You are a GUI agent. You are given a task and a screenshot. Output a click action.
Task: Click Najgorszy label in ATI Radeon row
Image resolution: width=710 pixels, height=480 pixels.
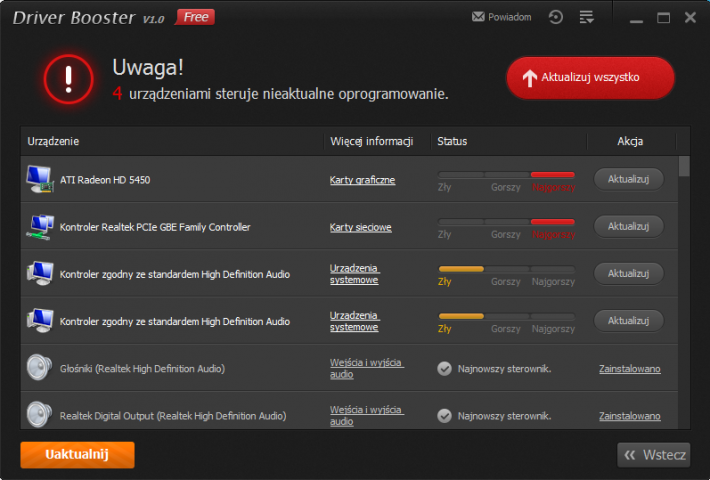click(553, 187)
